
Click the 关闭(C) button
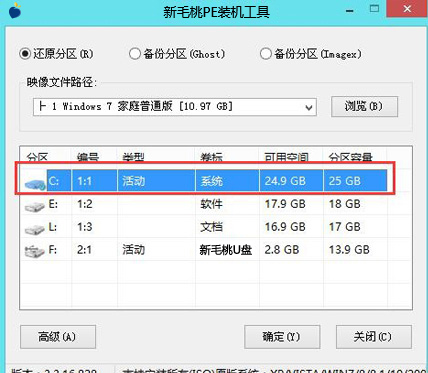pyautogui.click(x=374, y=337)
